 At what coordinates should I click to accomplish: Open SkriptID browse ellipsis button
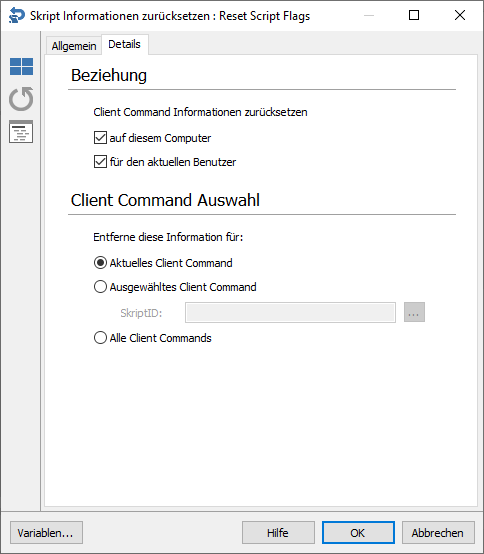pyautogui.click(x=414, y=312)
